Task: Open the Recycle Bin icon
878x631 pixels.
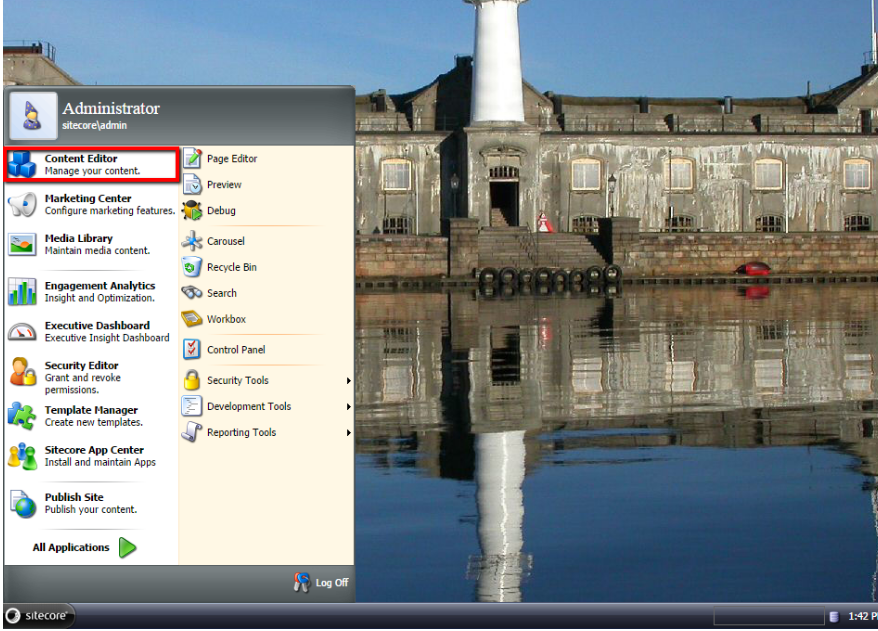Action: coord(192,267)
